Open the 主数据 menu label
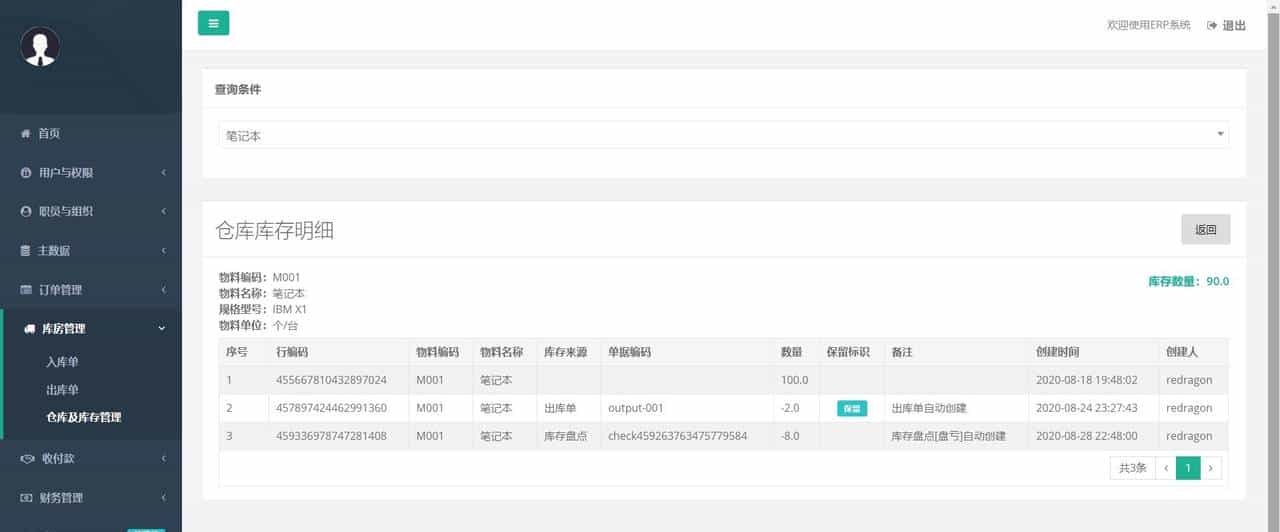Screen dimensions: 1280x532 point(54,250)
